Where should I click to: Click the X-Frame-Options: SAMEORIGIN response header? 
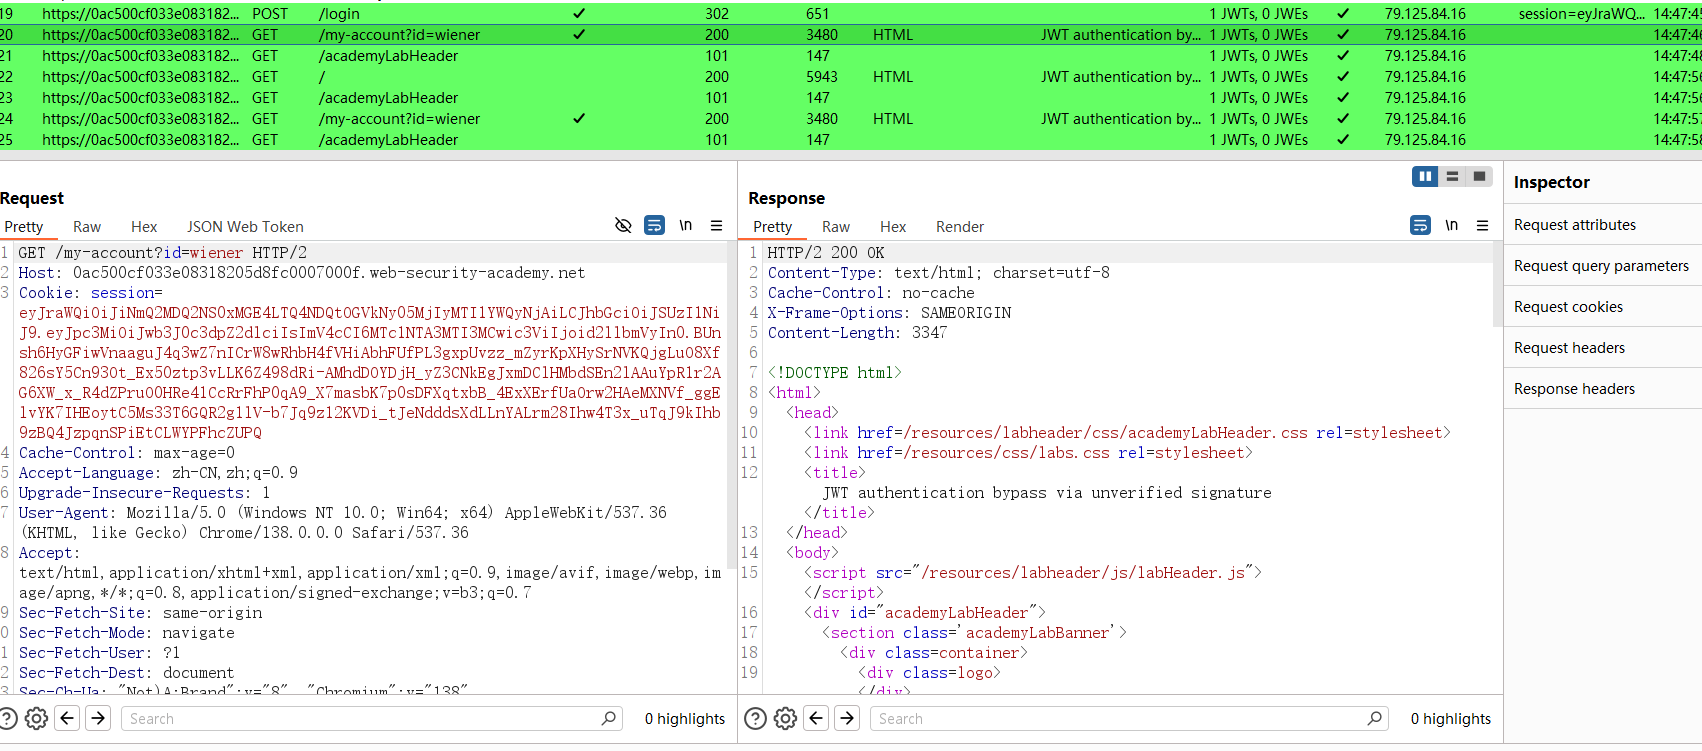click(889, 313)
